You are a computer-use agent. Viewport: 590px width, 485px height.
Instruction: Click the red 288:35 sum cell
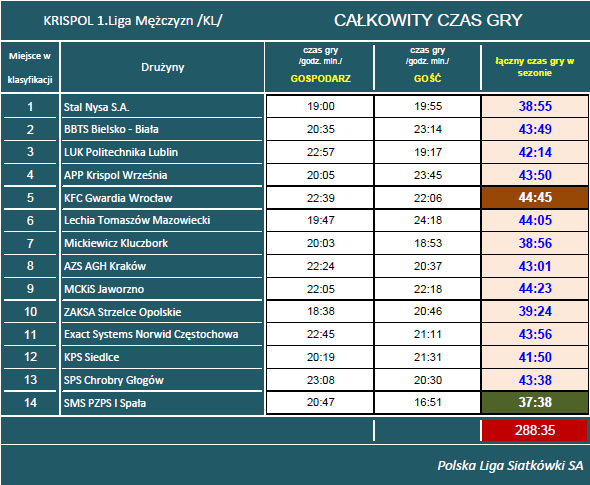click(535, 430)
